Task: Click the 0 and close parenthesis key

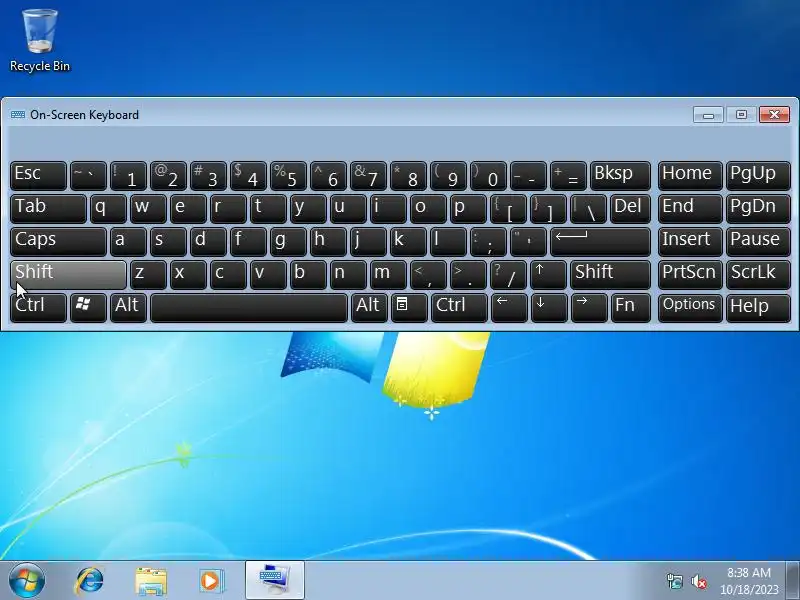Action: tap(489, 176)
